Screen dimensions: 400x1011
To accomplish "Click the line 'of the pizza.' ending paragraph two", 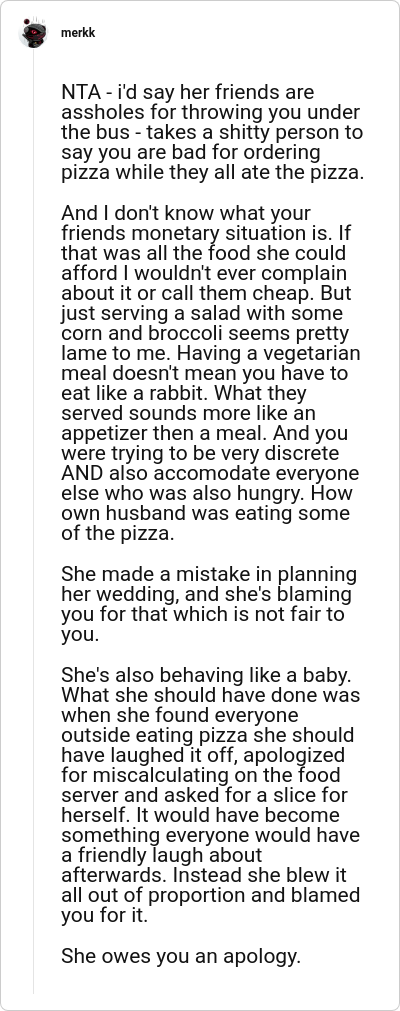I will 117,535.
